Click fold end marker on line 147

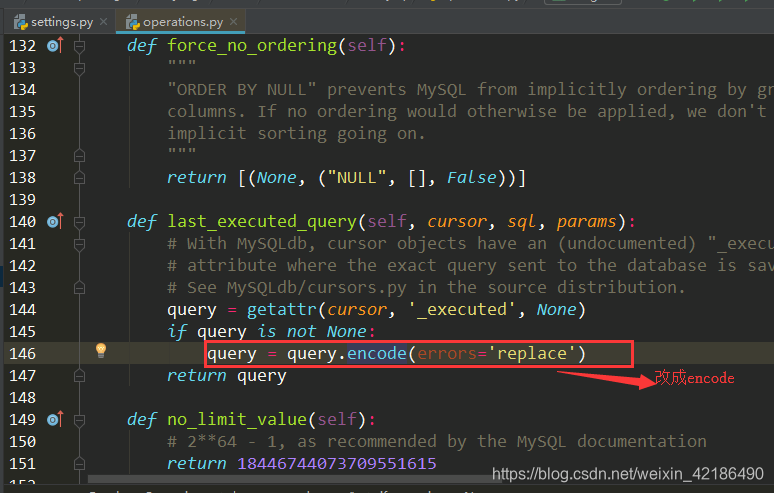point(79,376)
